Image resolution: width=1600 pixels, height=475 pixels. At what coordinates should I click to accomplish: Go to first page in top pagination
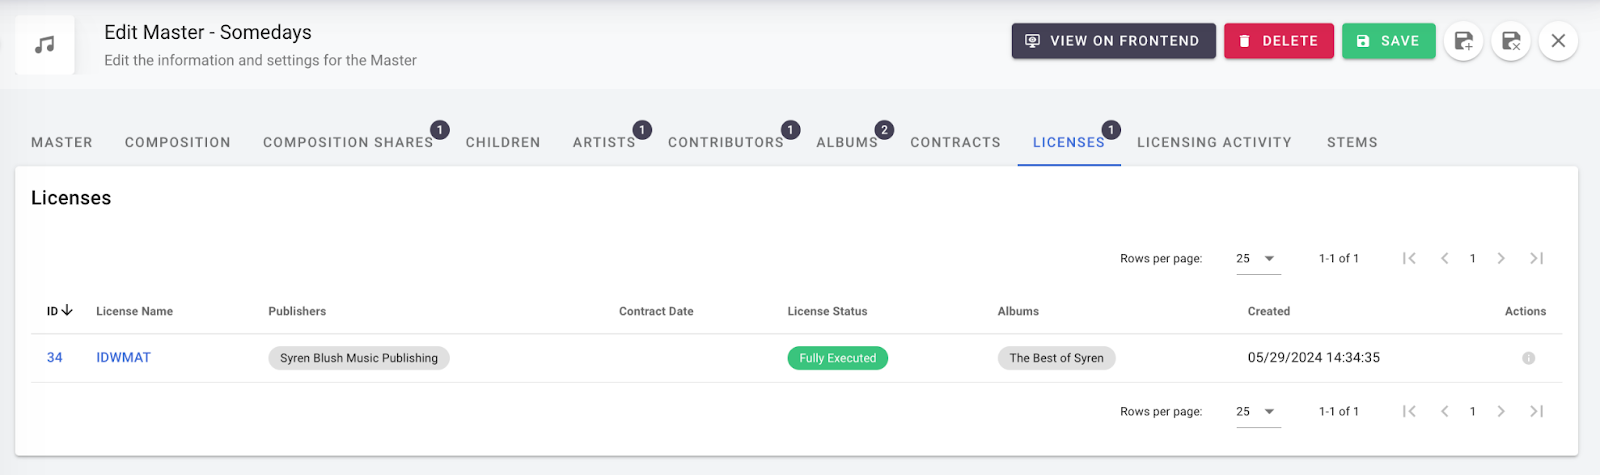pyautogui.click(x=1409, y=258)
